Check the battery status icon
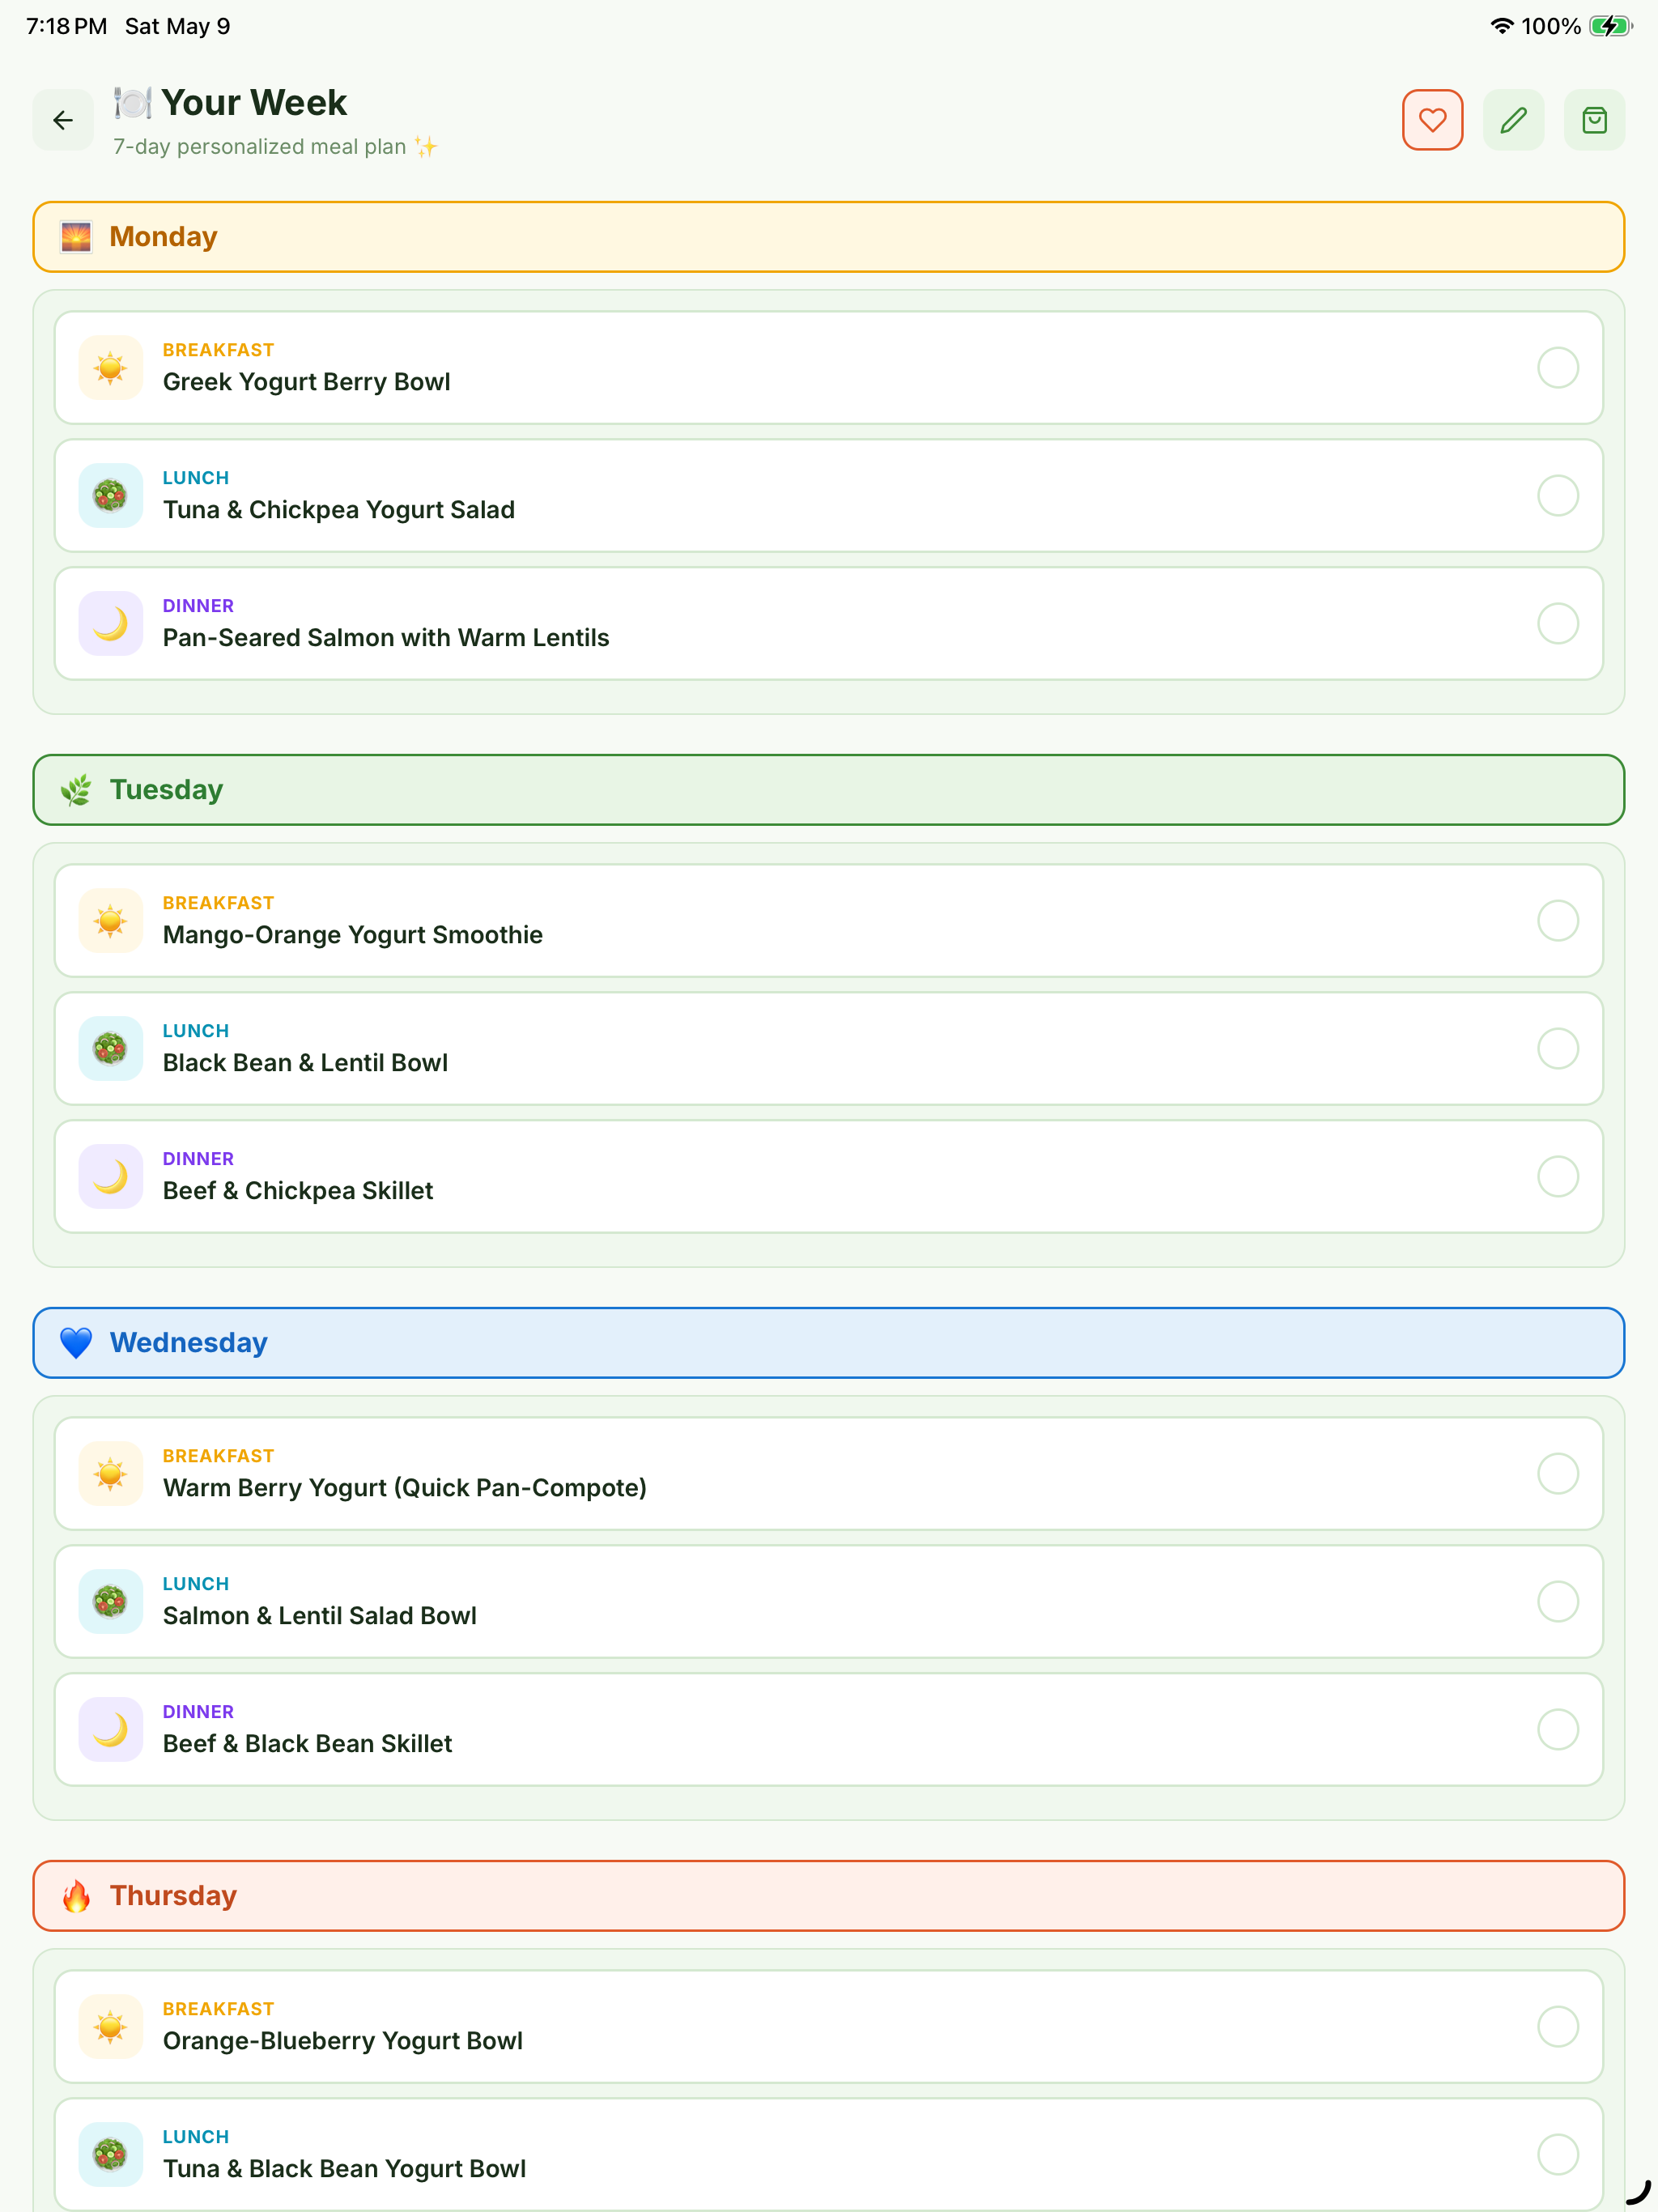The height and width of the screenshot is (2212, 1658). point(1610,27)
